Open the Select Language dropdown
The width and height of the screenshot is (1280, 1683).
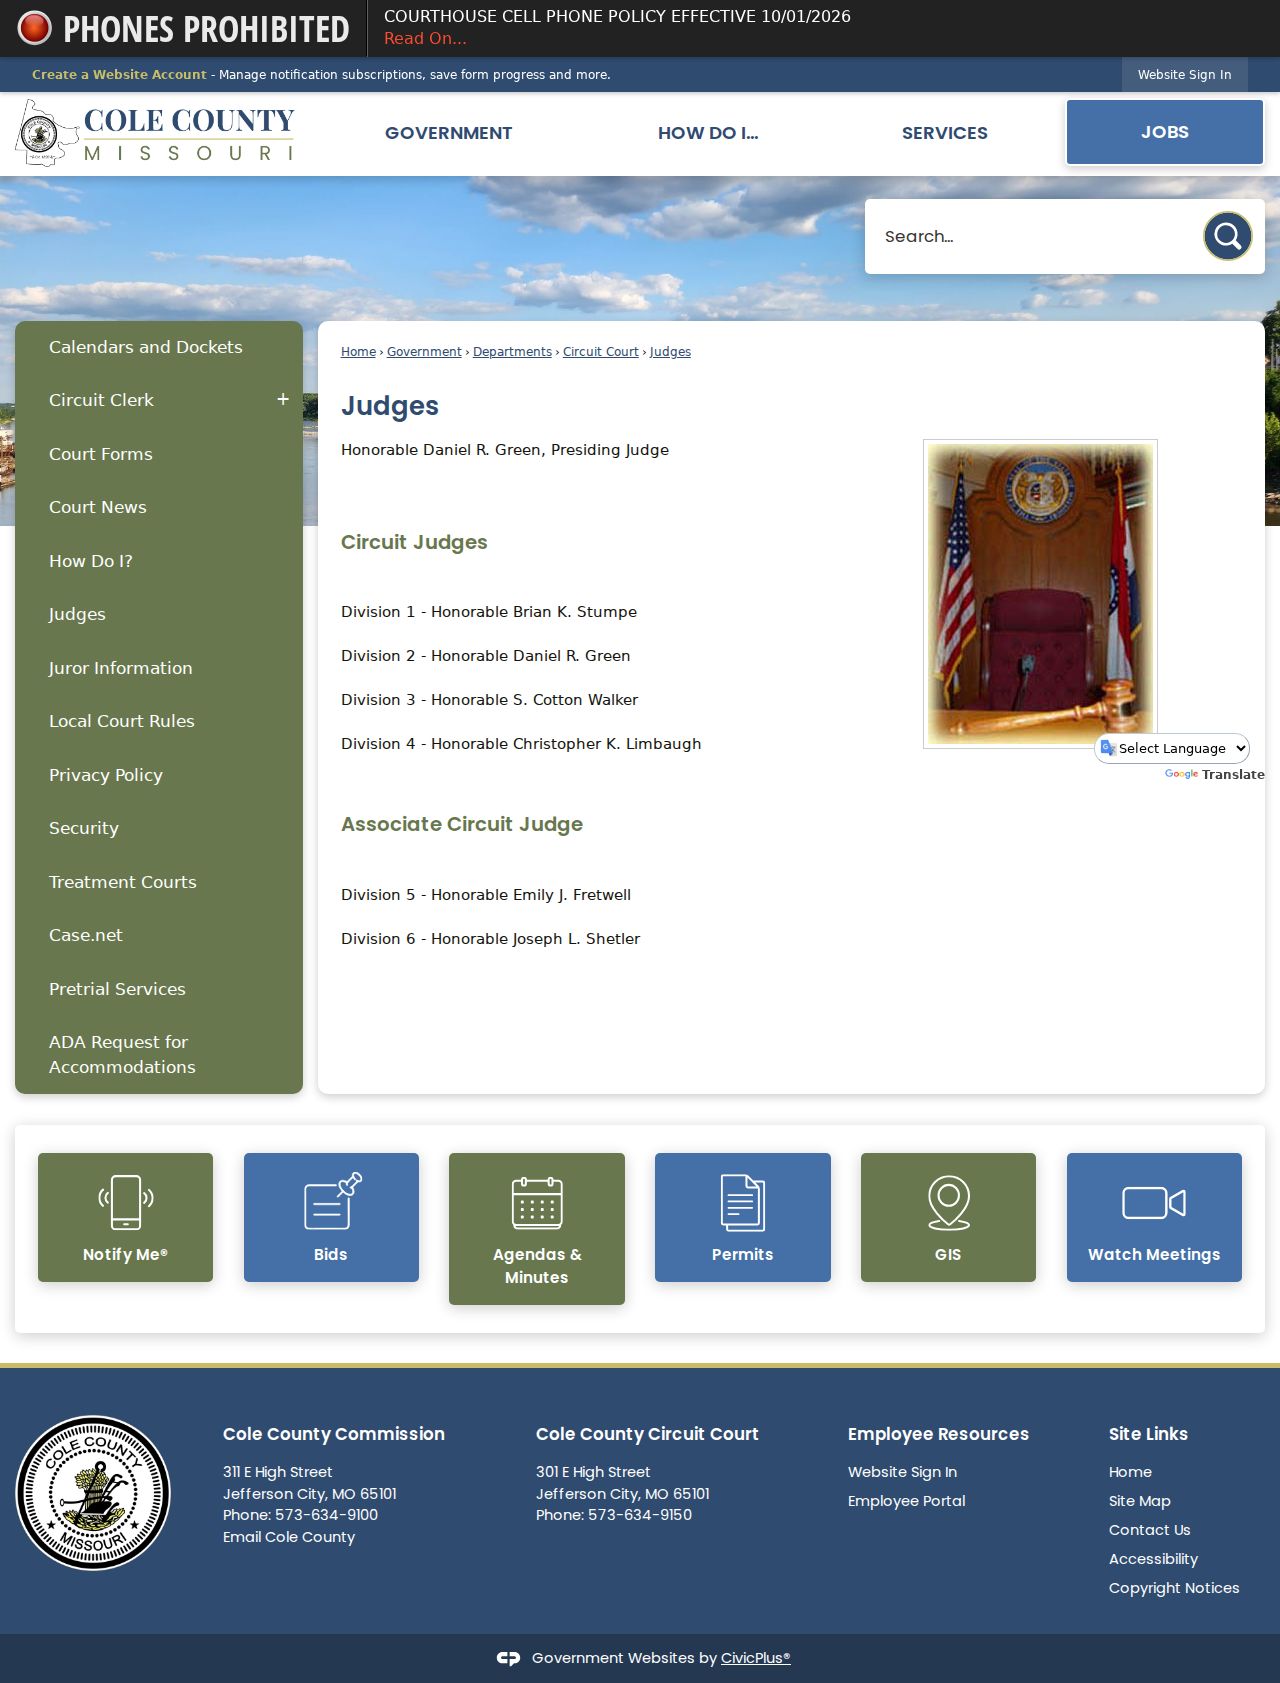tap(1172, 748)
